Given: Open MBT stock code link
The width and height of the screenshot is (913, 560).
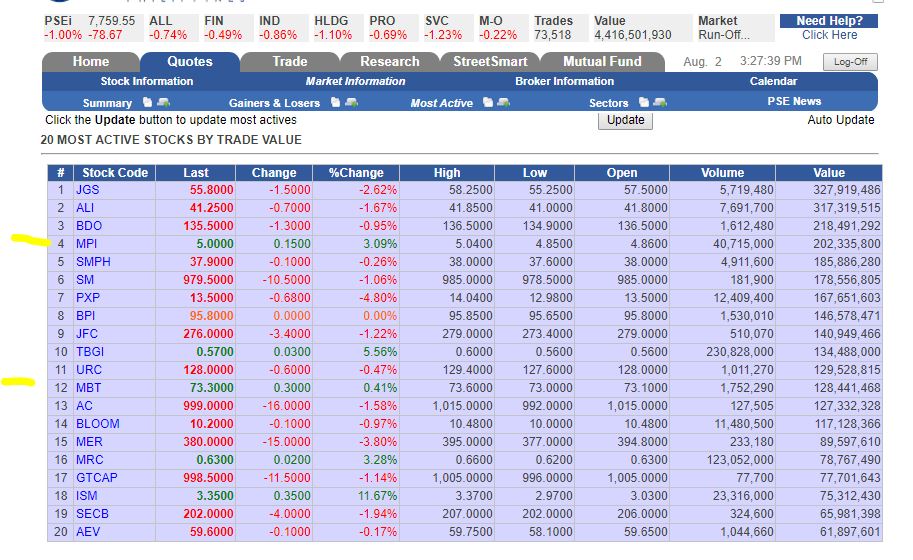Looking at the screenshot, I should (89, 388).
